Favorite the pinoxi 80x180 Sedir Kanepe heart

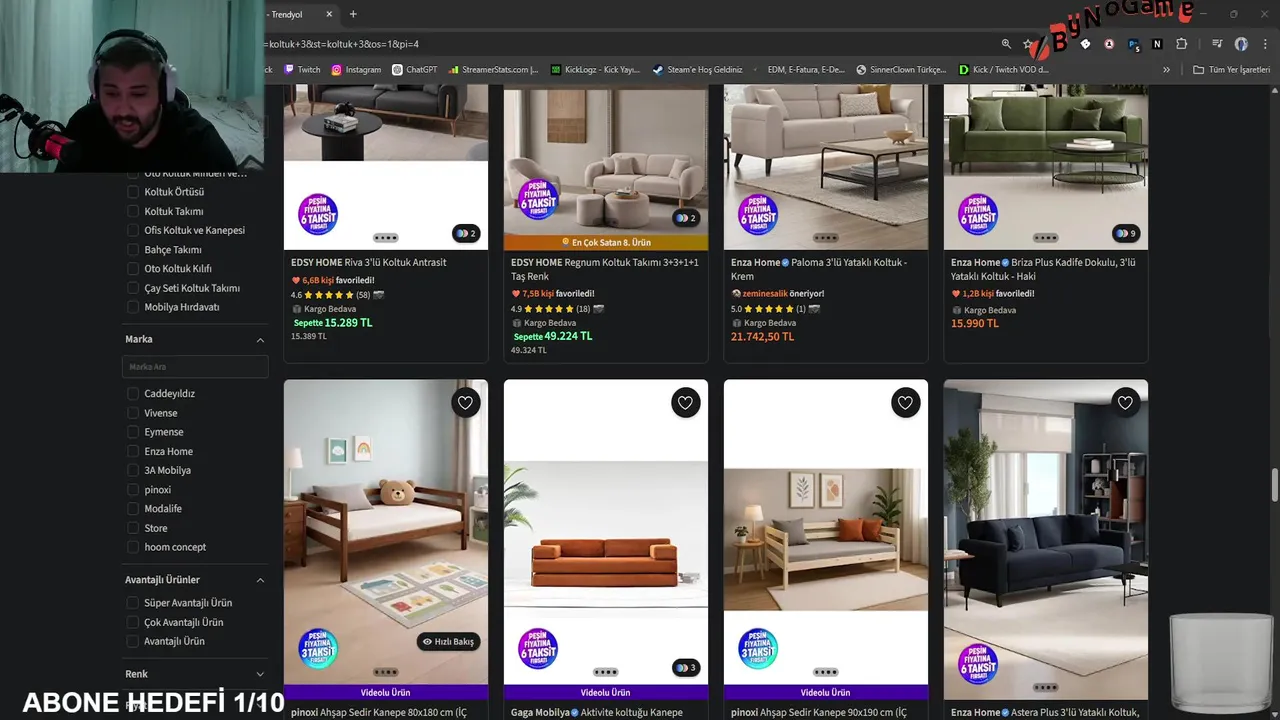[465, 403]
